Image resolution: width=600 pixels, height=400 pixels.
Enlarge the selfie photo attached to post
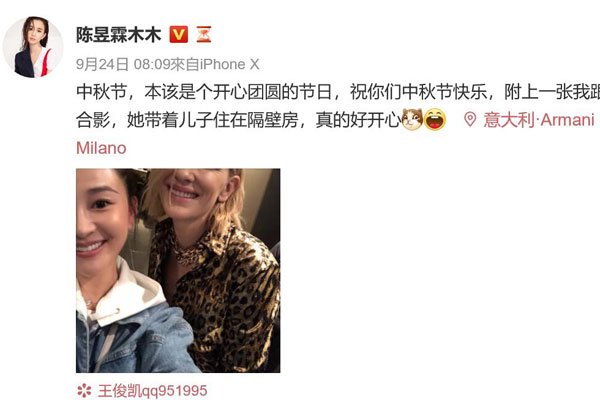(178, 270)
